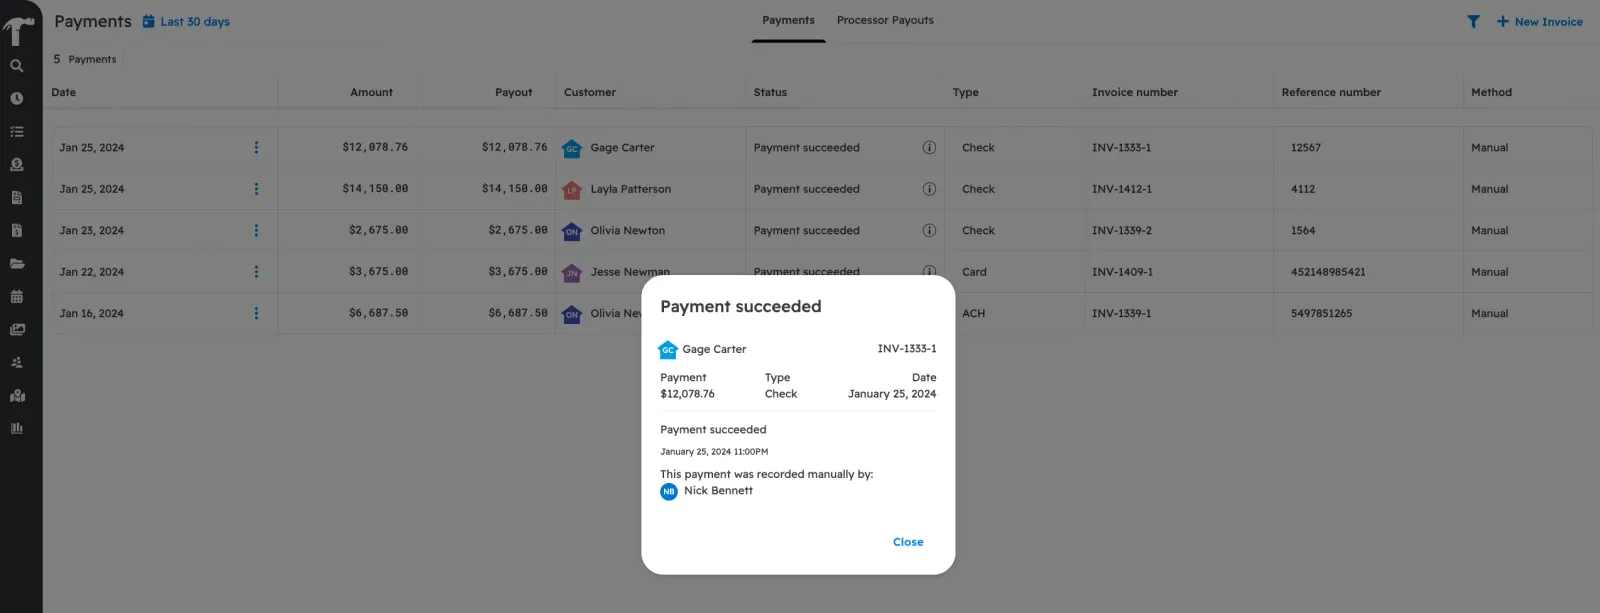Open row menu for Jan 22, 2024 payment
The image size is (1600, 613).
click(x=256, y=272)
